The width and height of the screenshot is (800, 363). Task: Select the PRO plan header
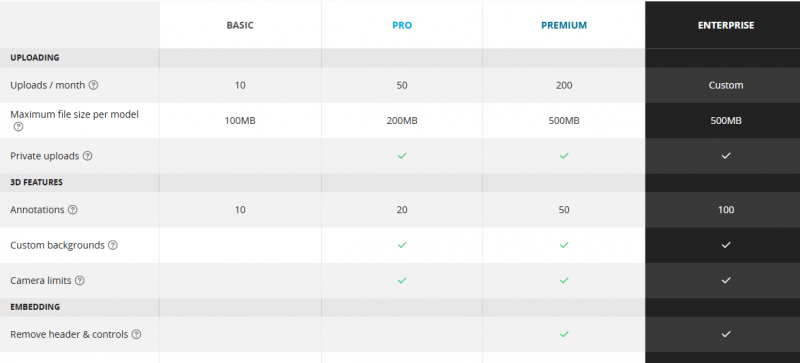click(x=402, y=26)
